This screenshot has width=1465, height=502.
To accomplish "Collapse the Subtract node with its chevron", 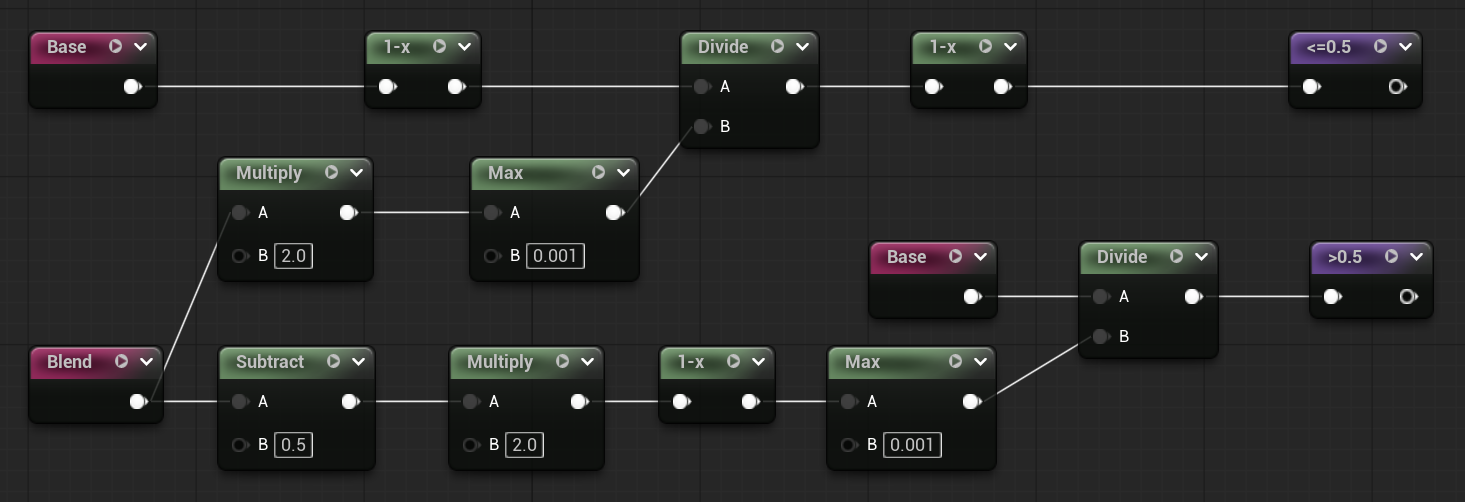I will (x=358, y=362).
